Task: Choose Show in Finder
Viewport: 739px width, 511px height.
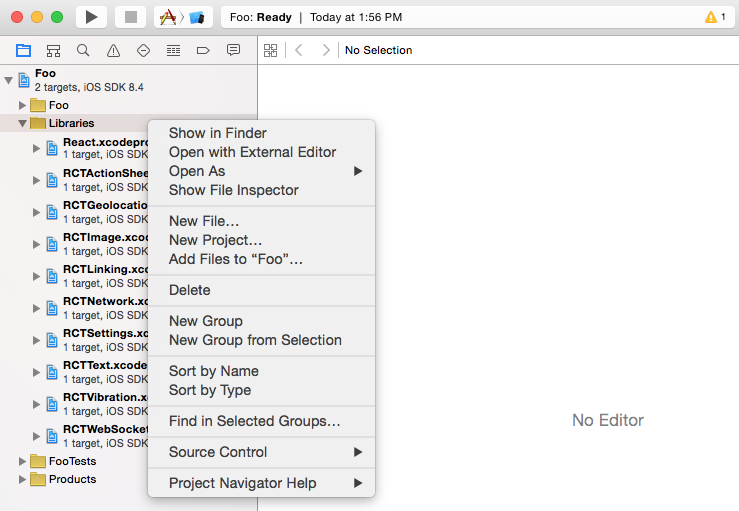Action: point(262,133)
